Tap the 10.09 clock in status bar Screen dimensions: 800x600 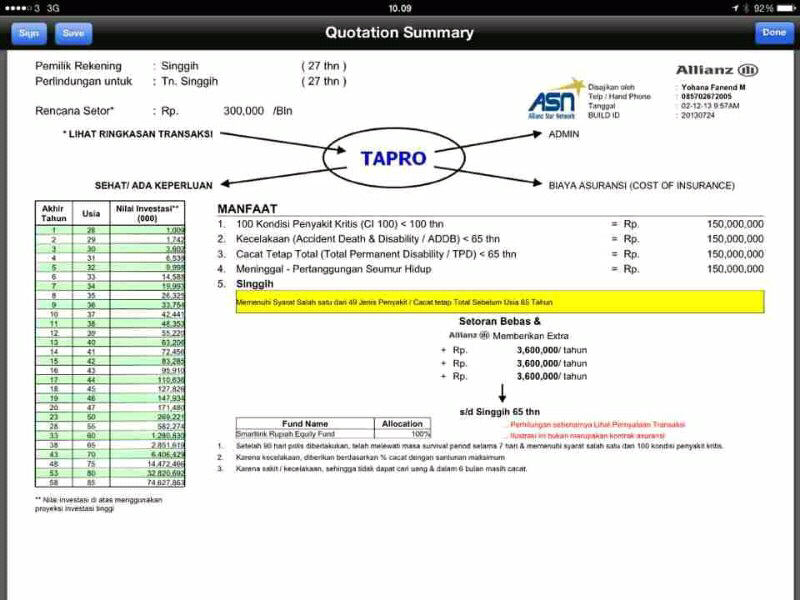[x=399, y=8]
